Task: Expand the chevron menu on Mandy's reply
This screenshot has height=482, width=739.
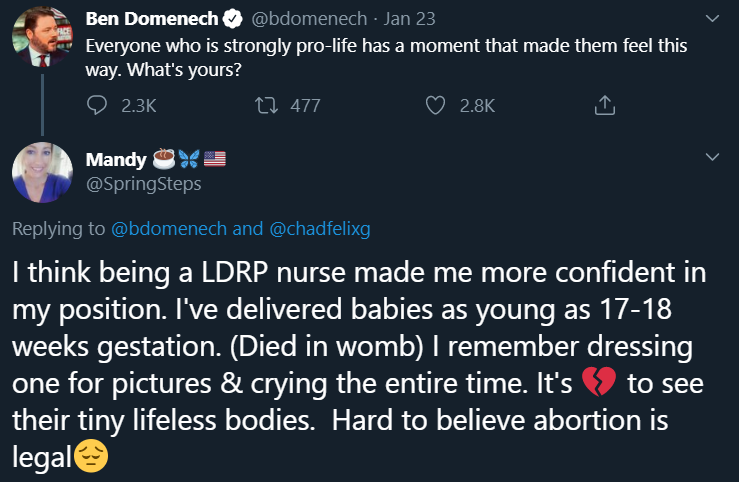Action: point(712,158)
